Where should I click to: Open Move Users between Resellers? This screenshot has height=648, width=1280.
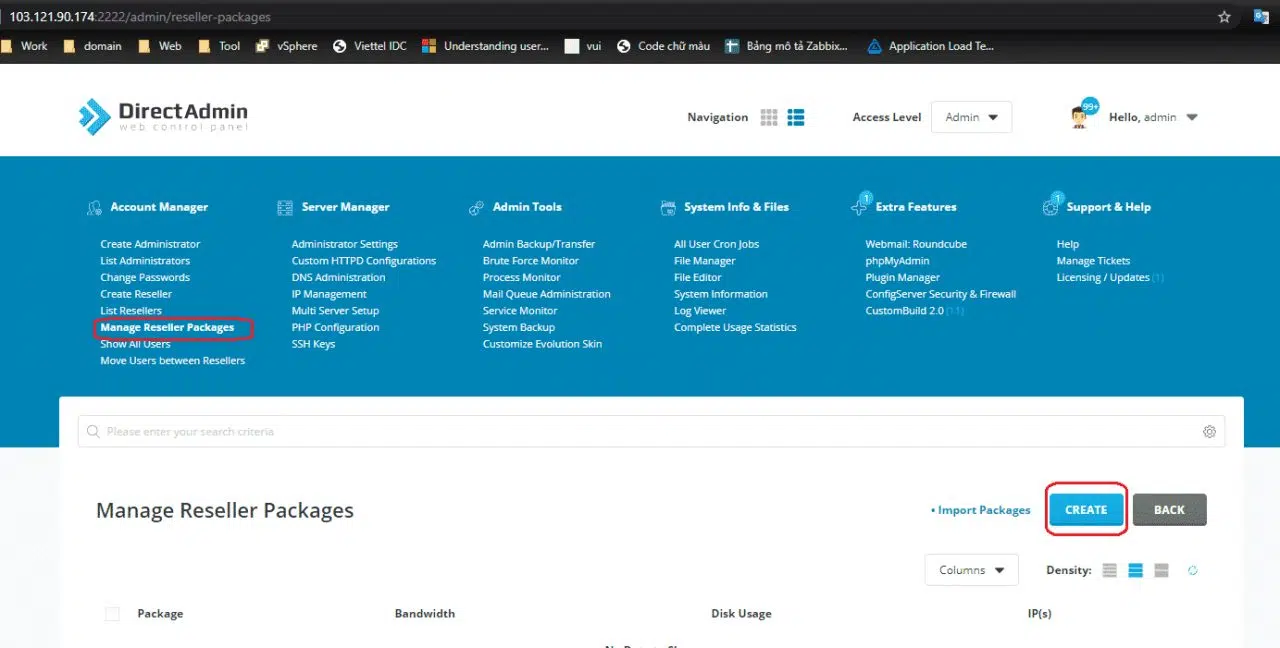click(173, 361)
